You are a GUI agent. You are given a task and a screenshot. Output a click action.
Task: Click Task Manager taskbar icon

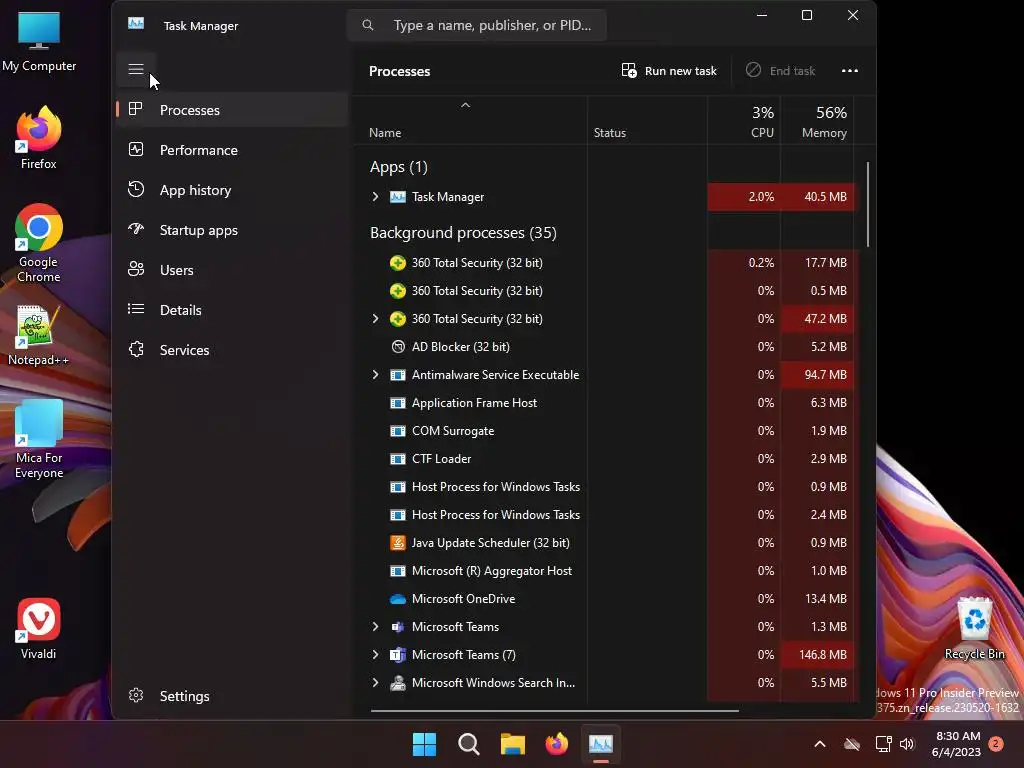601,744
